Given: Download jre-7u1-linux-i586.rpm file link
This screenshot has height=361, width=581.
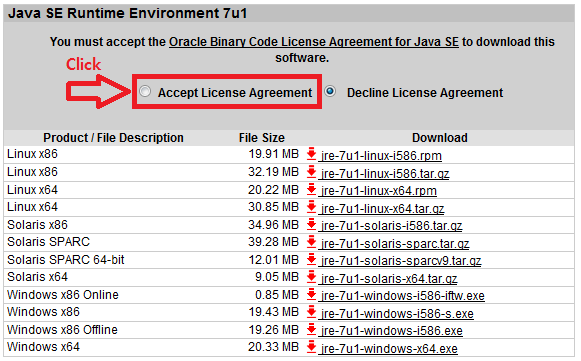Looking at the screenshot, I should tap(381, 156).
